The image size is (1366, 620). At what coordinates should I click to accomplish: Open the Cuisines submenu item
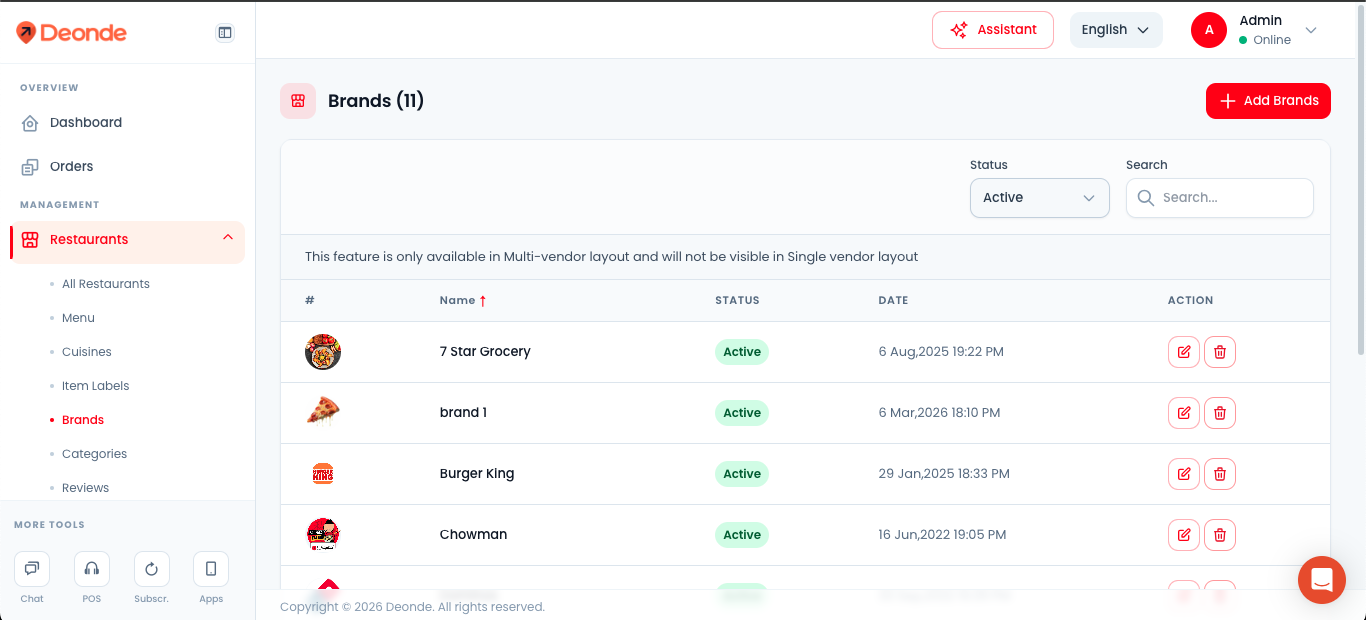[87, 352]
